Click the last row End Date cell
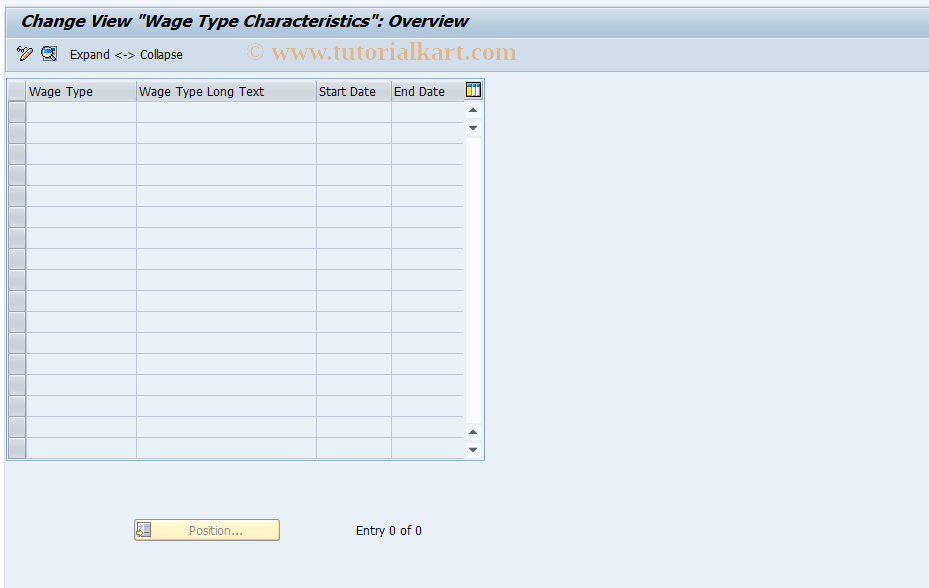This screenshot has height=588, width=929. [x=427, y=448]
